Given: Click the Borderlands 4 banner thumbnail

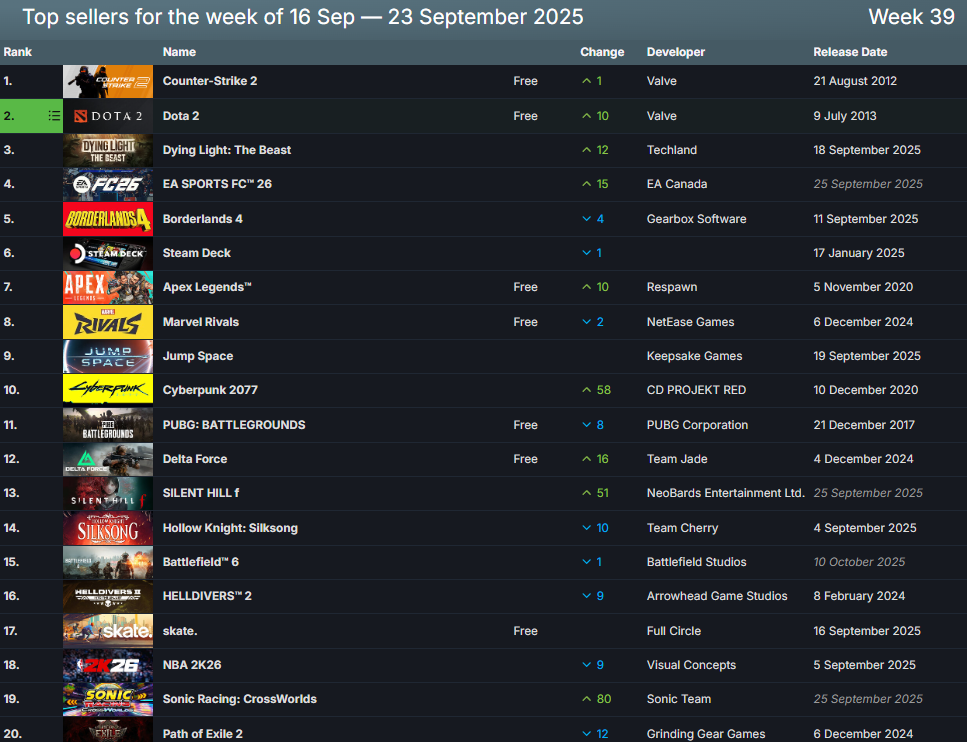Looking at the screenshot, I should coord(108,219).
